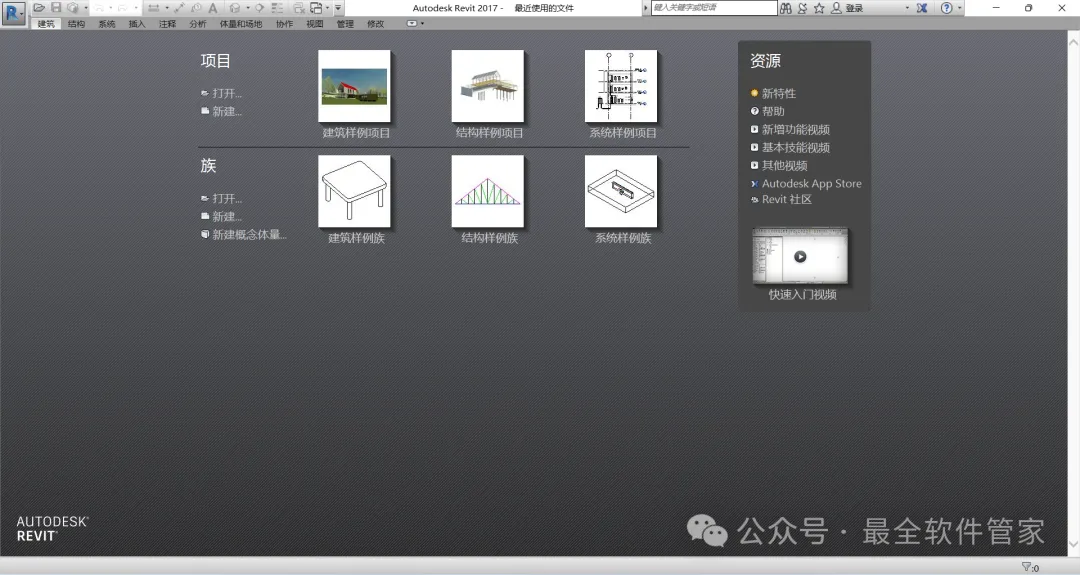Click the Communication Center satellite icon
The image size is (1080, 575).
point(802,8)
